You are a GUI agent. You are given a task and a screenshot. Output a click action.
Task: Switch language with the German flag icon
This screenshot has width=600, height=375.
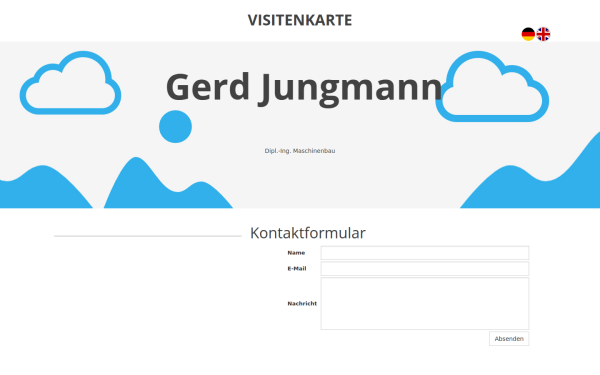(528, 34)
